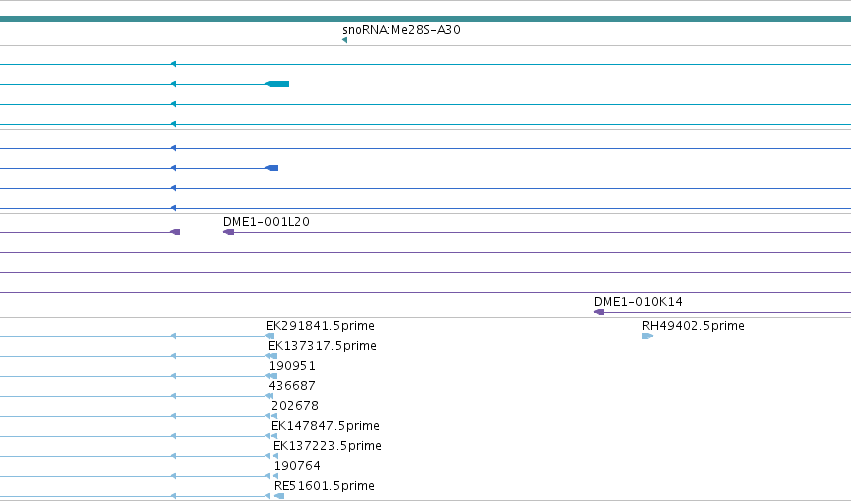Select the RH49402.5prime EST label

click(x=693, y=326)
